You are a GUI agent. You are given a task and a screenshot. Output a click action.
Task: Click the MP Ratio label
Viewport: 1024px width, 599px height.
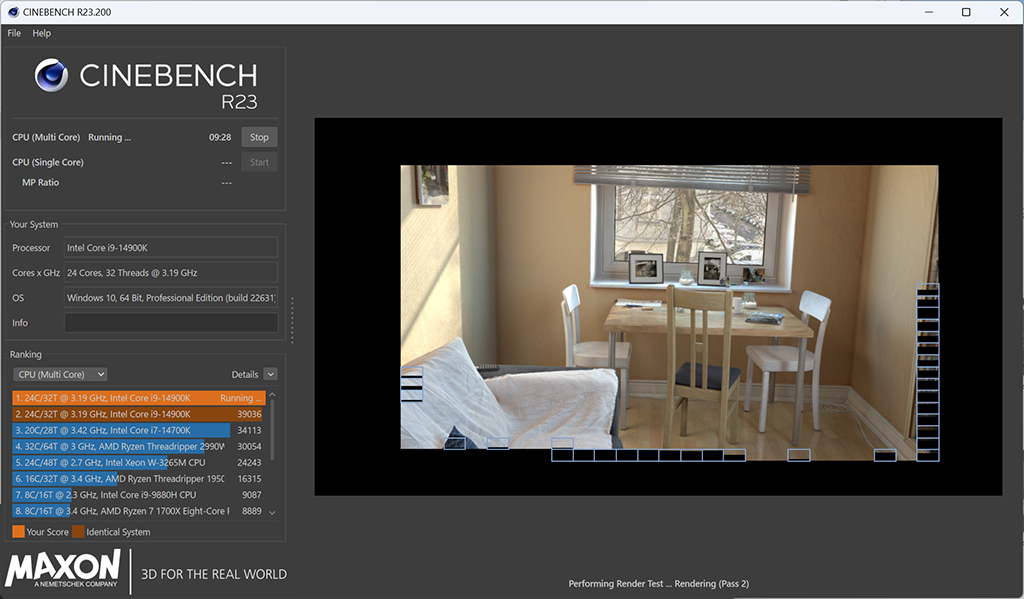click(x=40, y=182)
